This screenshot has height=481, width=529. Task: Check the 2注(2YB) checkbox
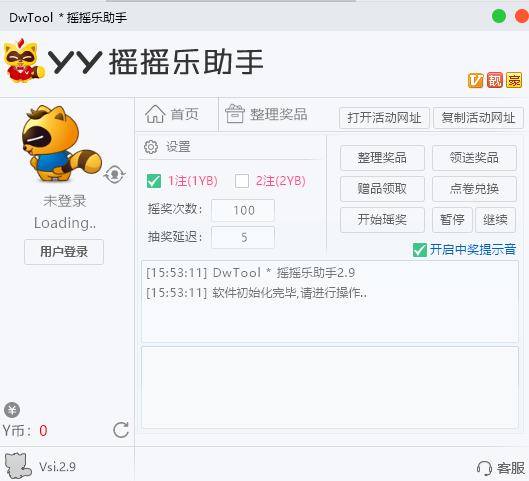(242, 181)
